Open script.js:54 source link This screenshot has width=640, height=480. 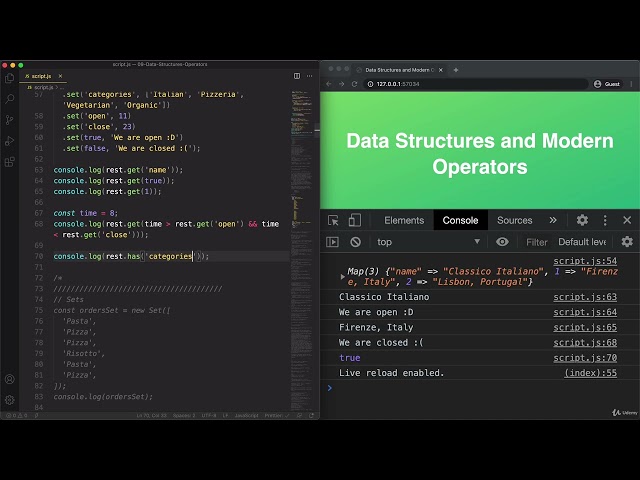click(585, 261)
